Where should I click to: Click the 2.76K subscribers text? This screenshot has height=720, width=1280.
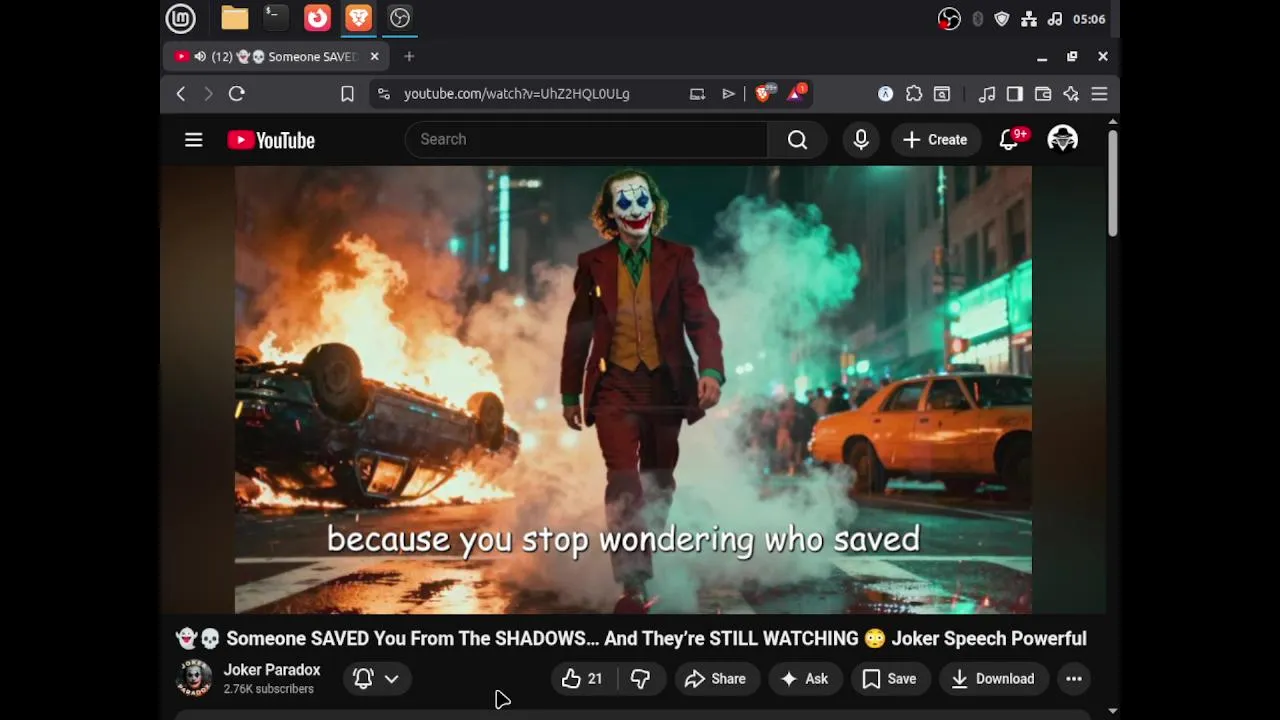click(x=269, y=689)
